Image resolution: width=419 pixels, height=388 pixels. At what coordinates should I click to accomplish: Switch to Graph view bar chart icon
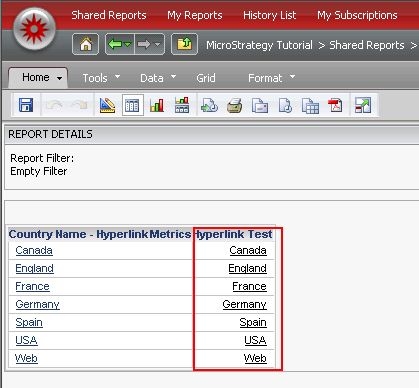tap(157, 105)
